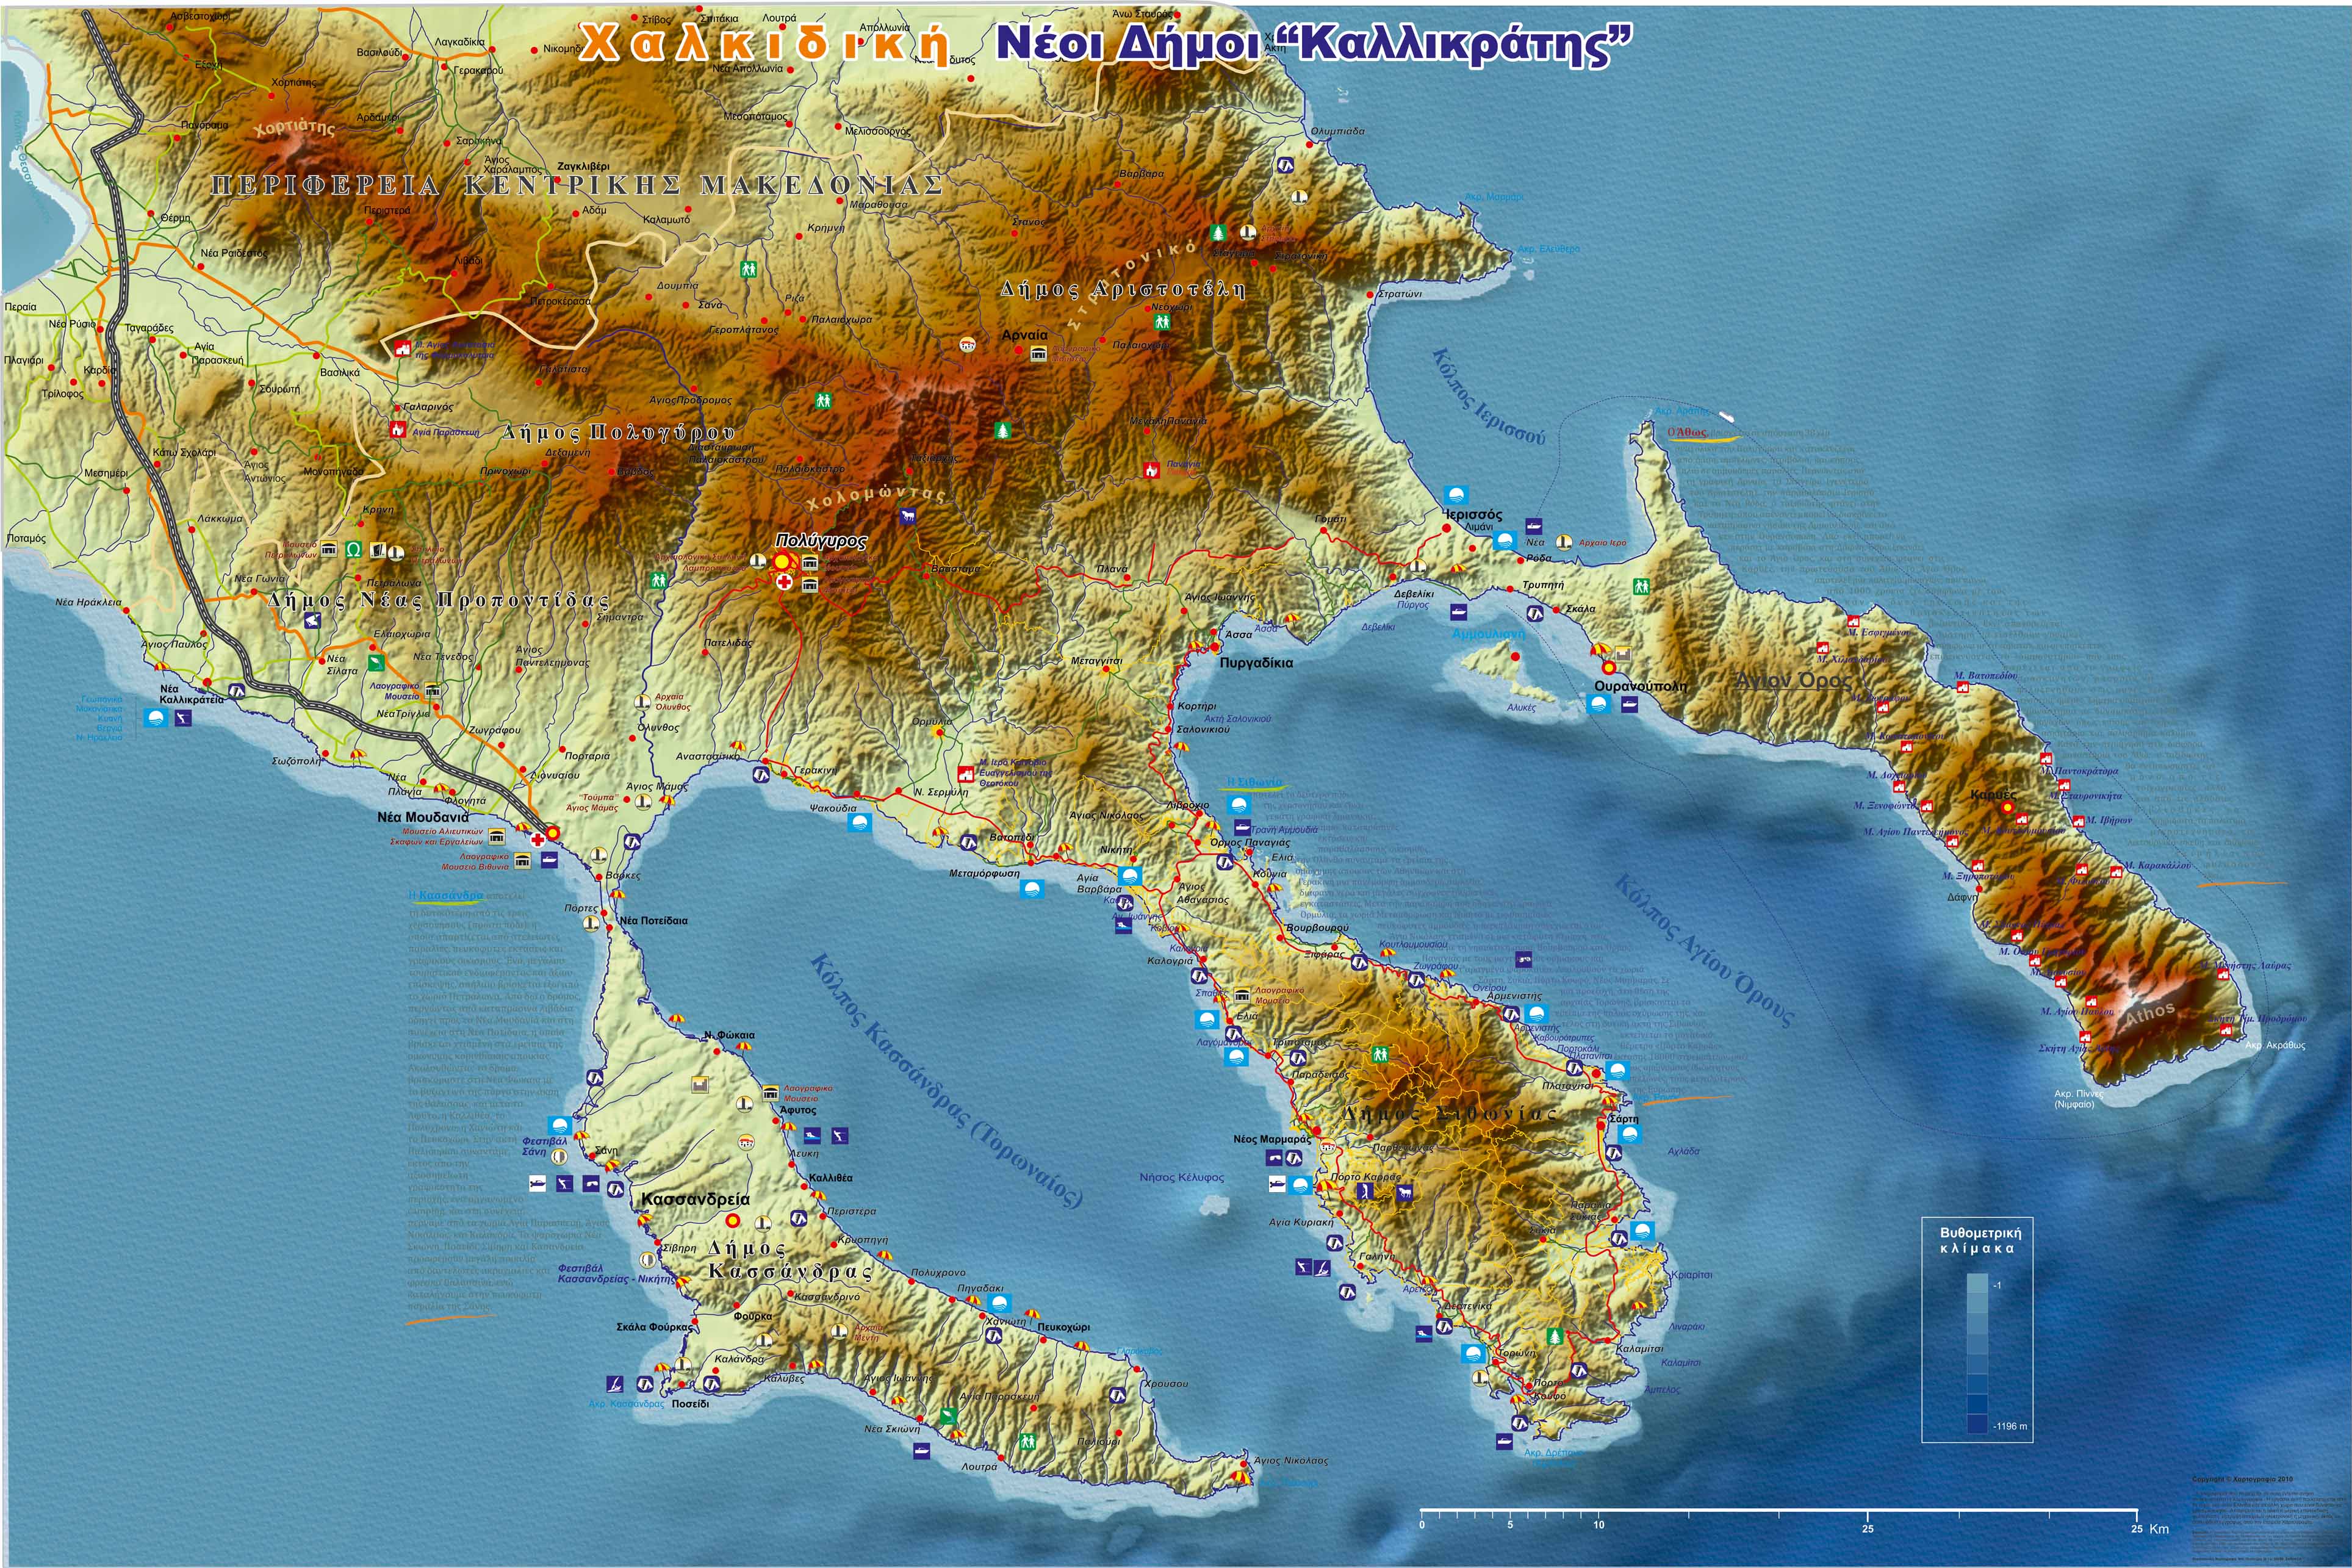Click the horse riding icon near Χολομώντας
Screen dimensions: 2352x1568
908,517
